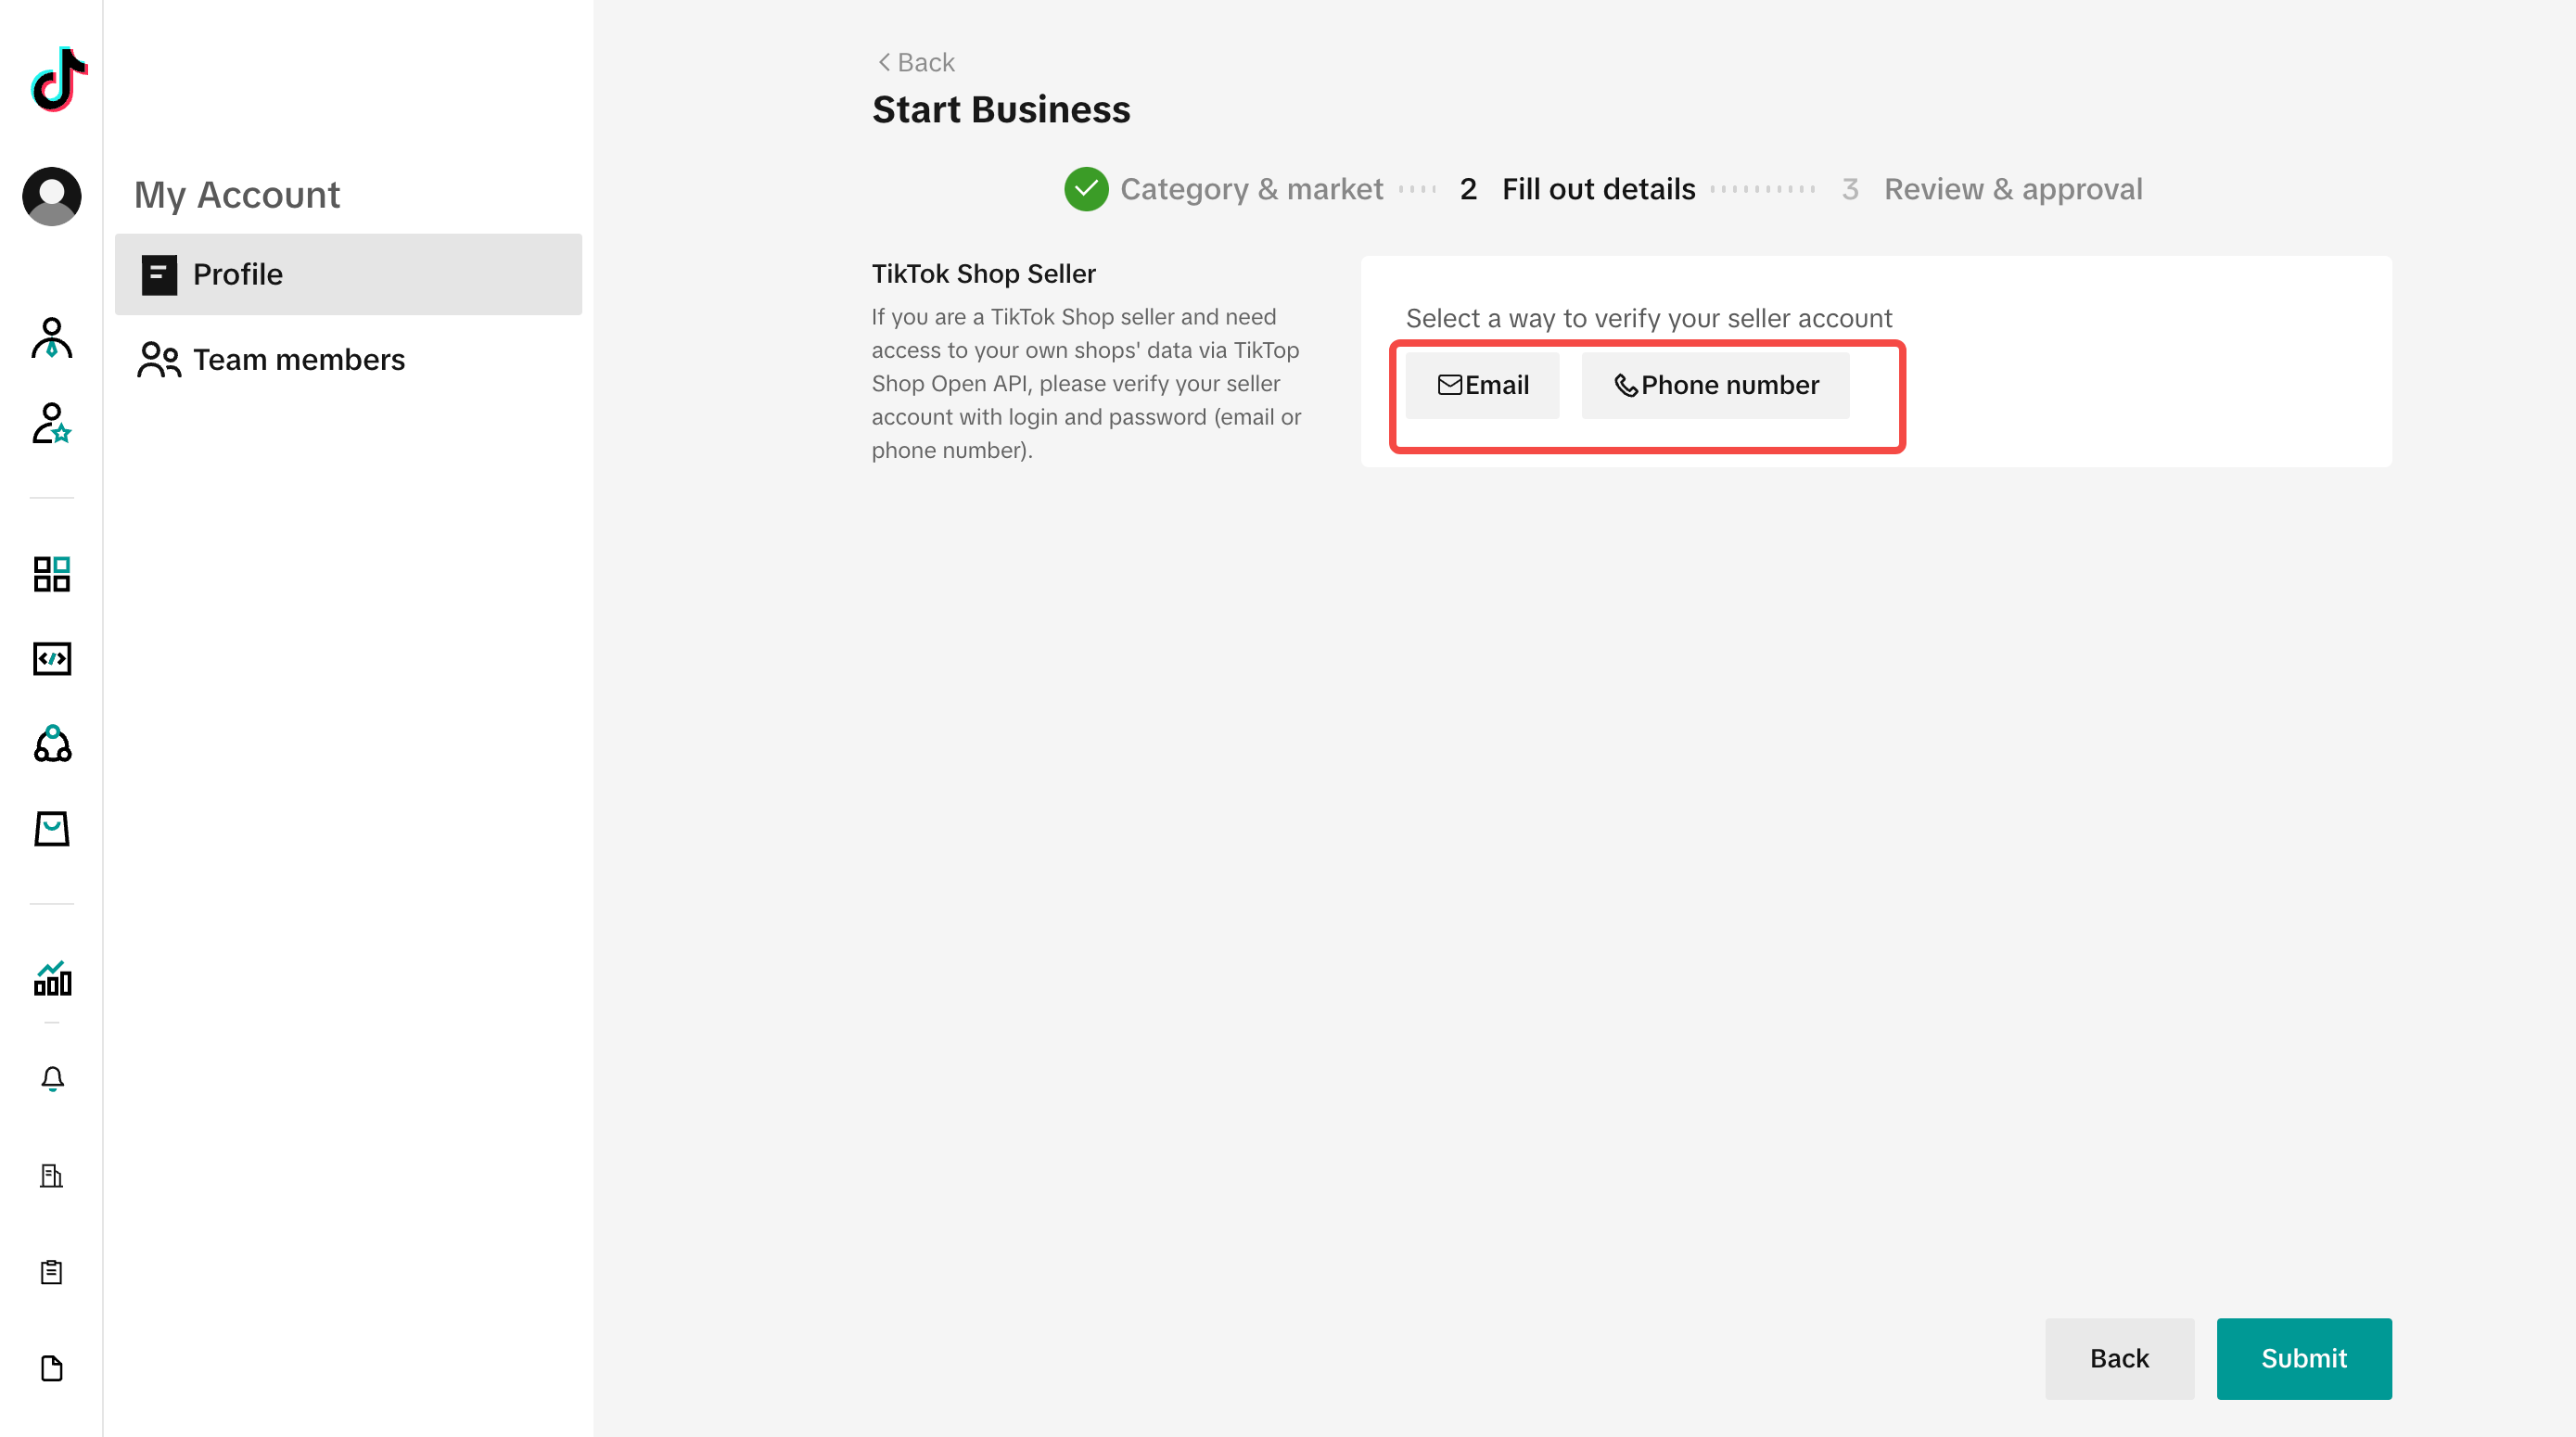This screenshot has width=2576, height=1437.
Task: Click the Back link above Start Business
Action: [x=915, y=62]
